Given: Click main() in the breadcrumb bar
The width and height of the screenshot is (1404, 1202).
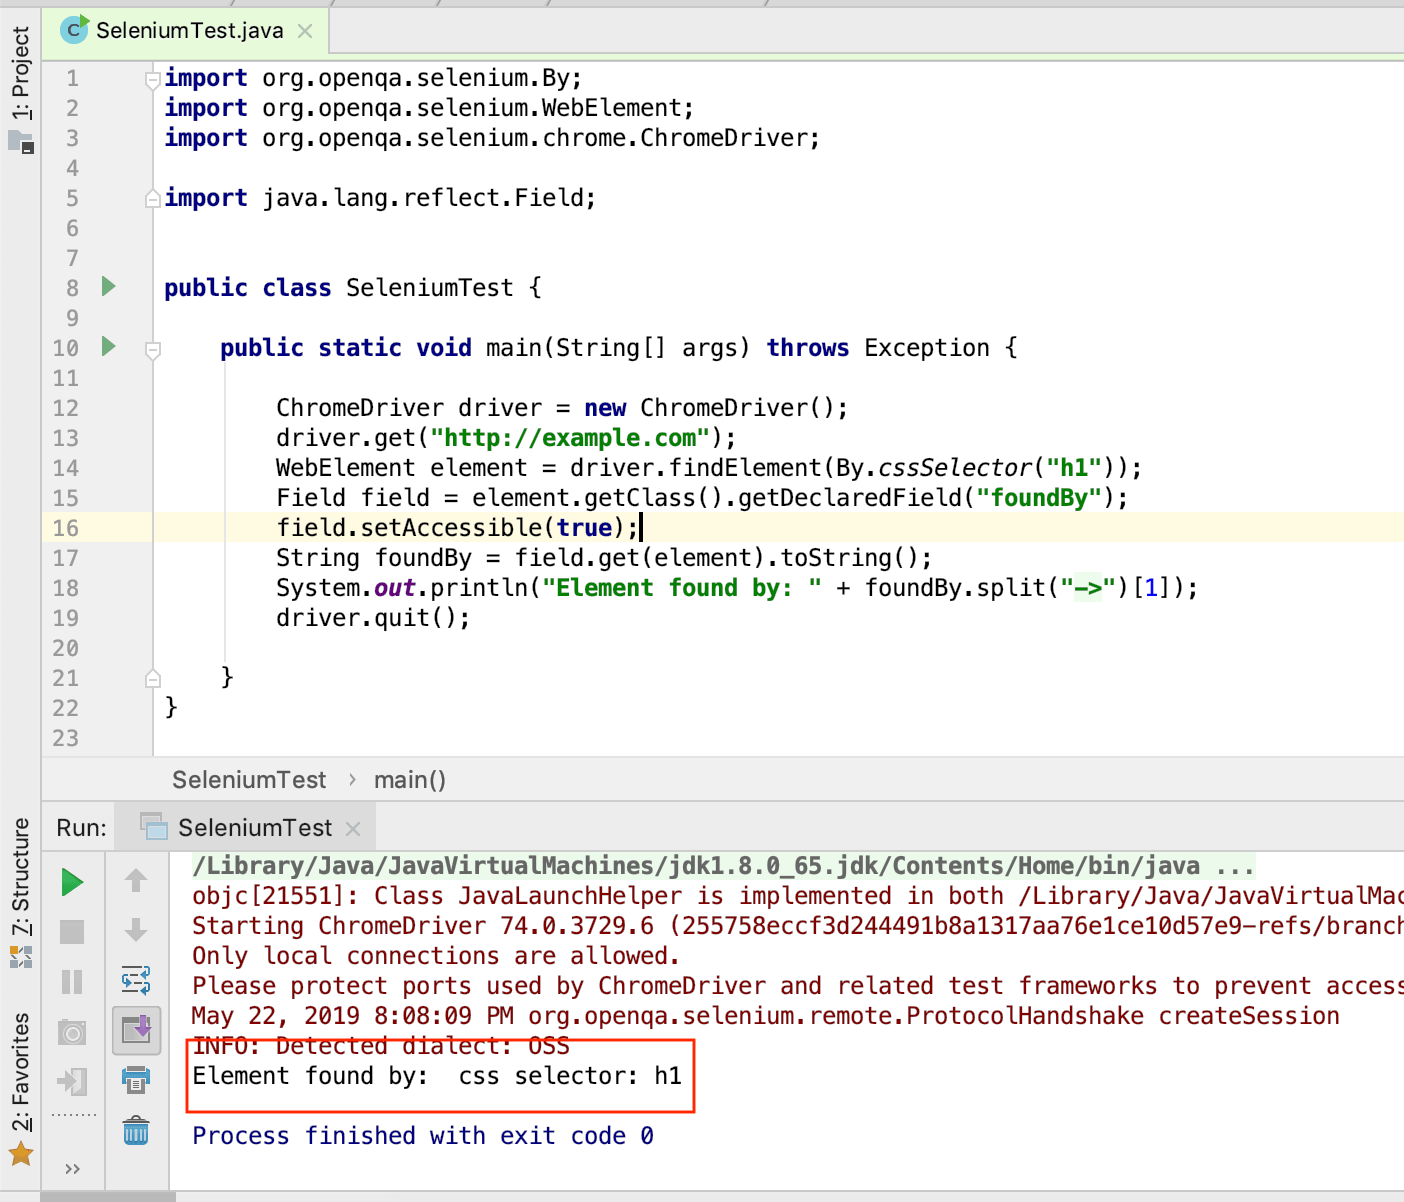Looking at the screenshot, I should (409, 779).
